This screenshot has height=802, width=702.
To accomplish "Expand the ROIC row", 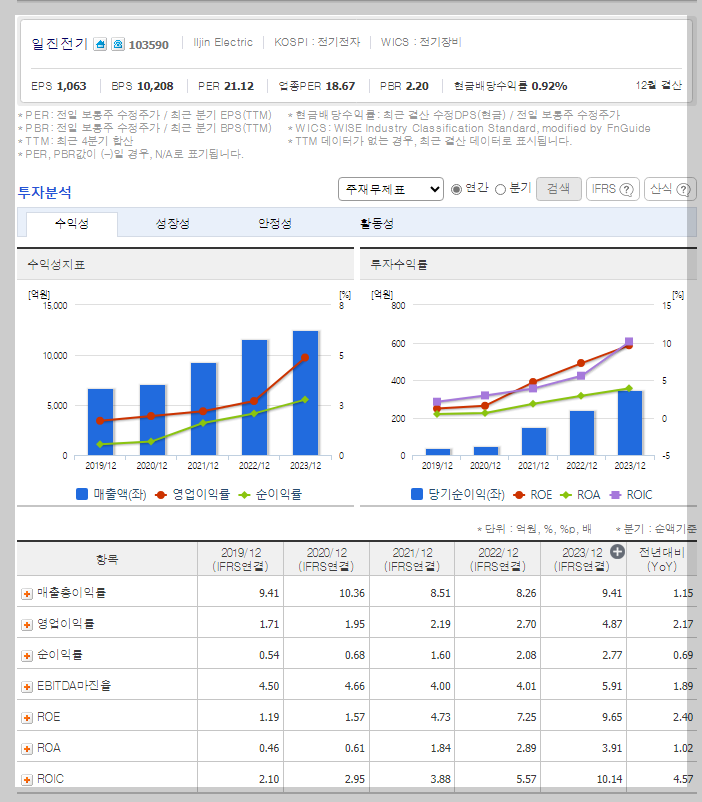I will [27, 780].
